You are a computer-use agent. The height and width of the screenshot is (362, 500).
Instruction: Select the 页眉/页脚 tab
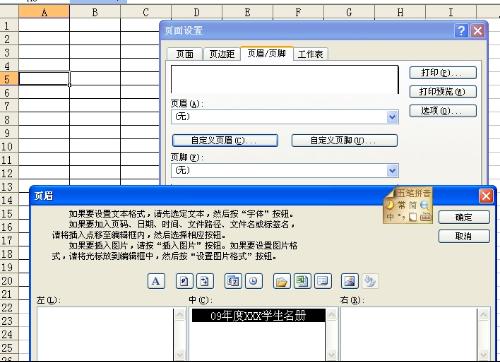coord(267,53)
